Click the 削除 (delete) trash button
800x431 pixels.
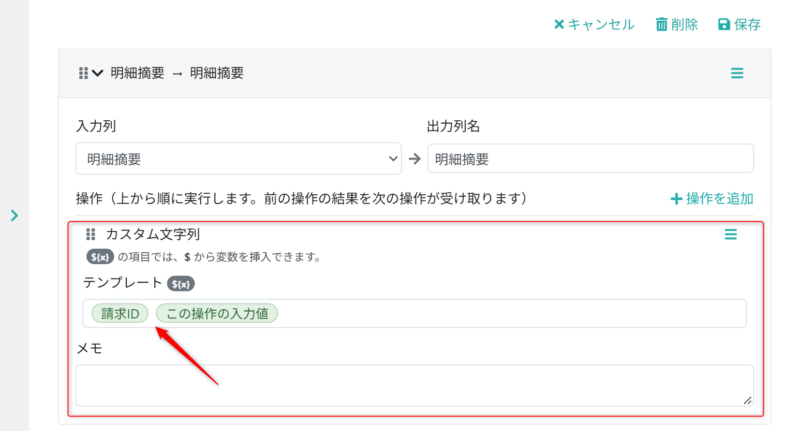click(x=677, y=24)
